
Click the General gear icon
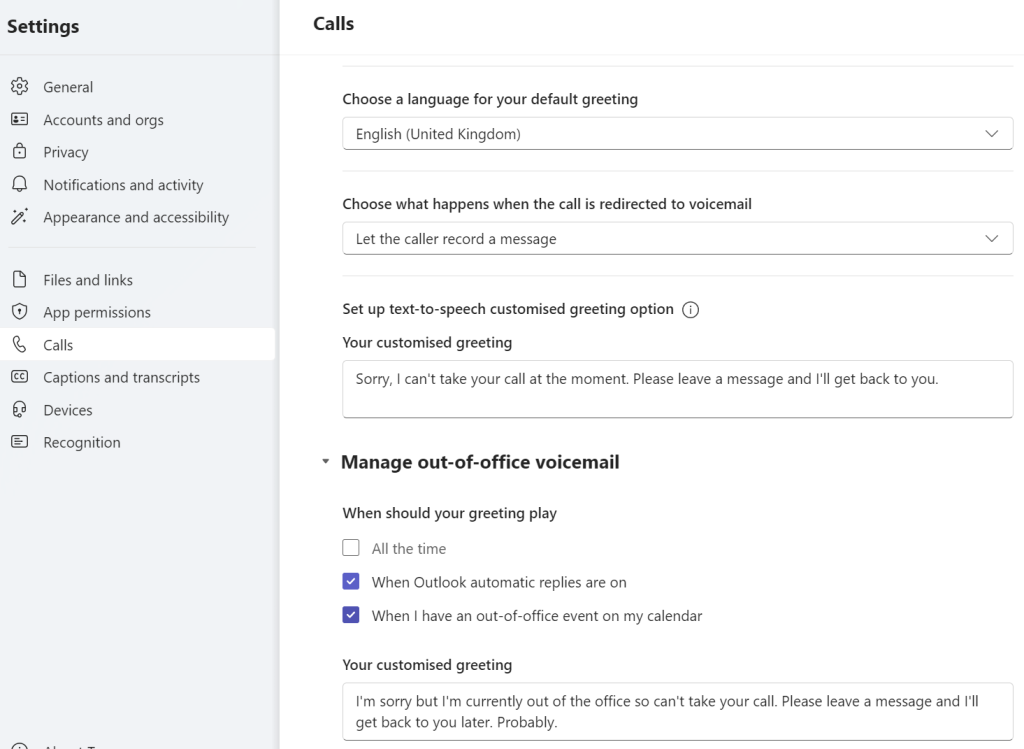pyautogui.click(x=20, y=86)
